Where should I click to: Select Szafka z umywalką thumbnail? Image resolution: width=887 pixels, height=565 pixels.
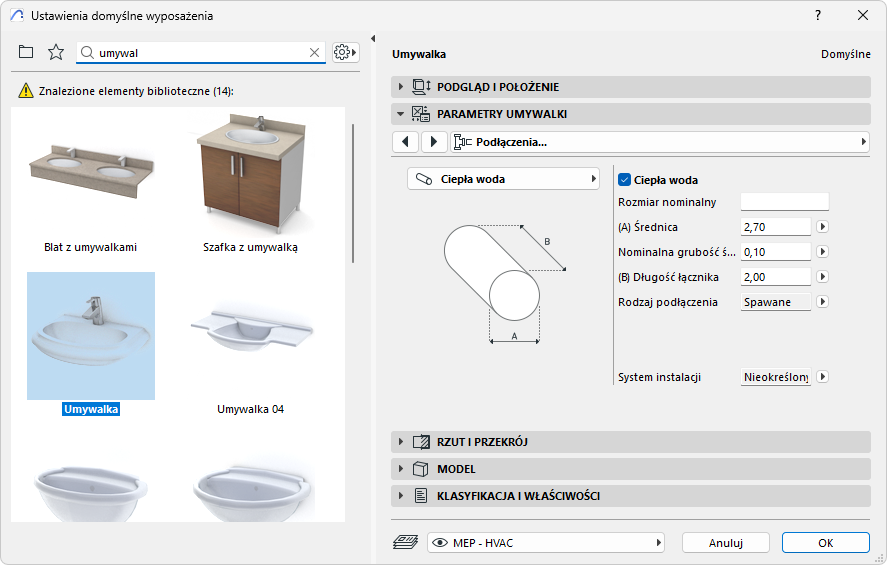(252, 177)
